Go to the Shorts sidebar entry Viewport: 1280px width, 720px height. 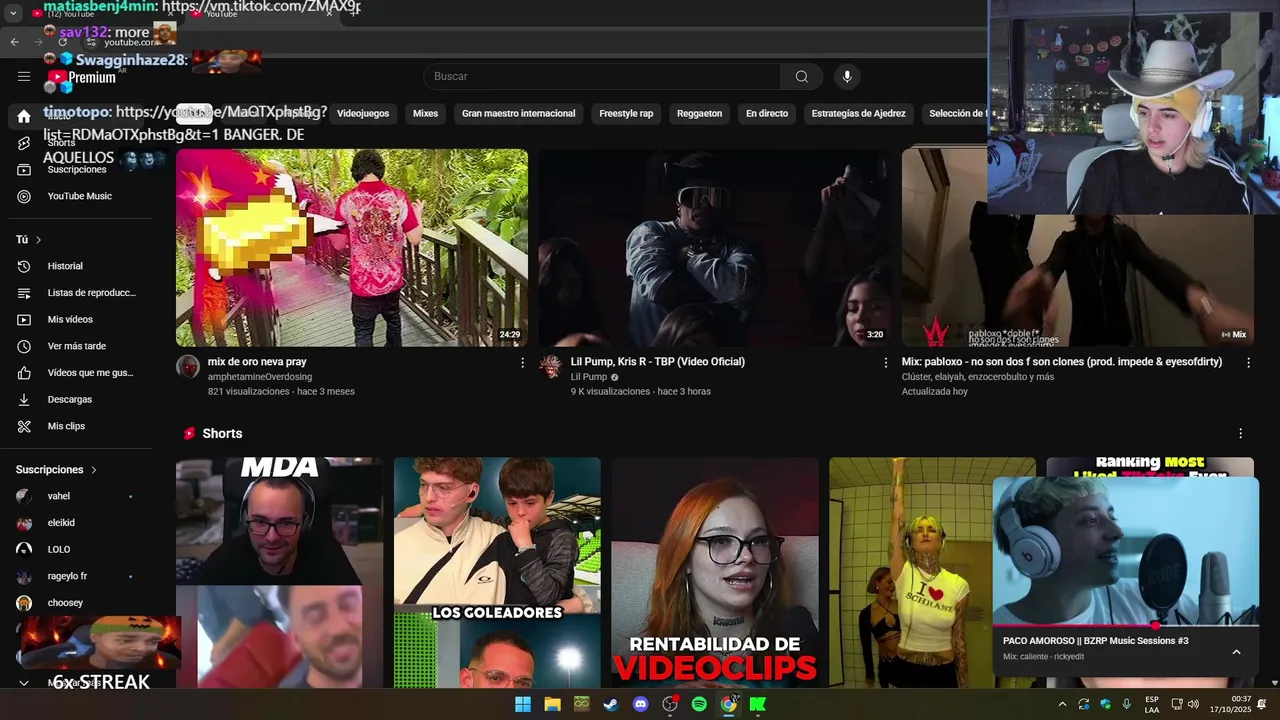click(61, 143)
